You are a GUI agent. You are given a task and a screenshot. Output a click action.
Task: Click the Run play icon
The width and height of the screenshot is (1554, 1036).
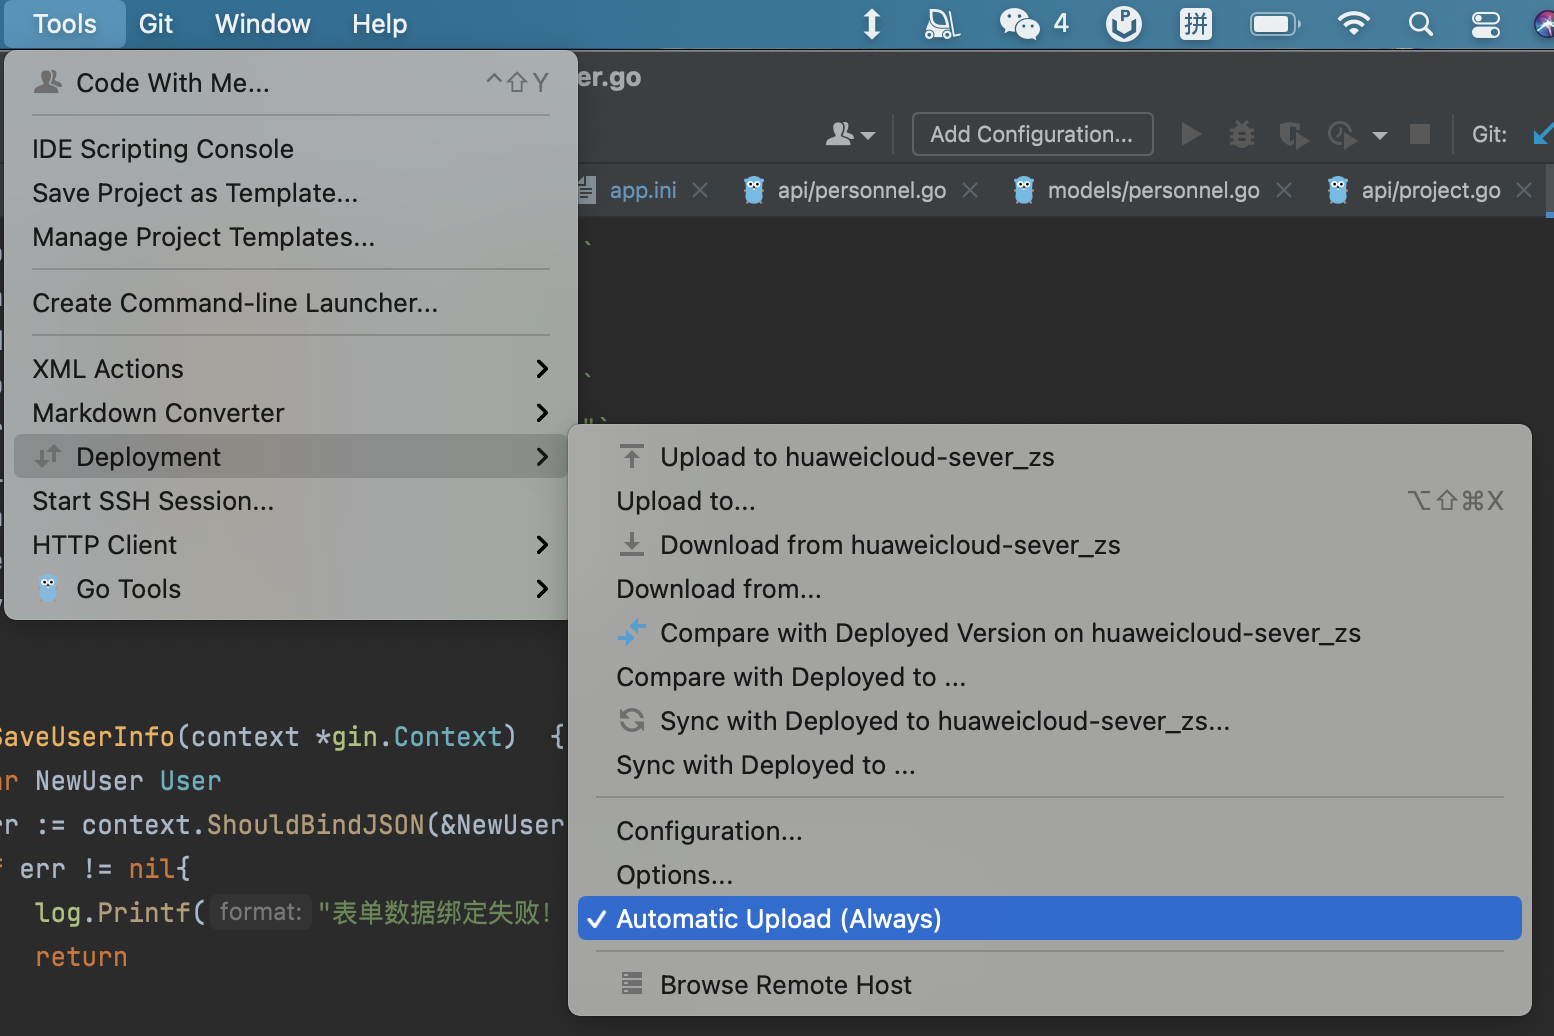point(1190,134)
